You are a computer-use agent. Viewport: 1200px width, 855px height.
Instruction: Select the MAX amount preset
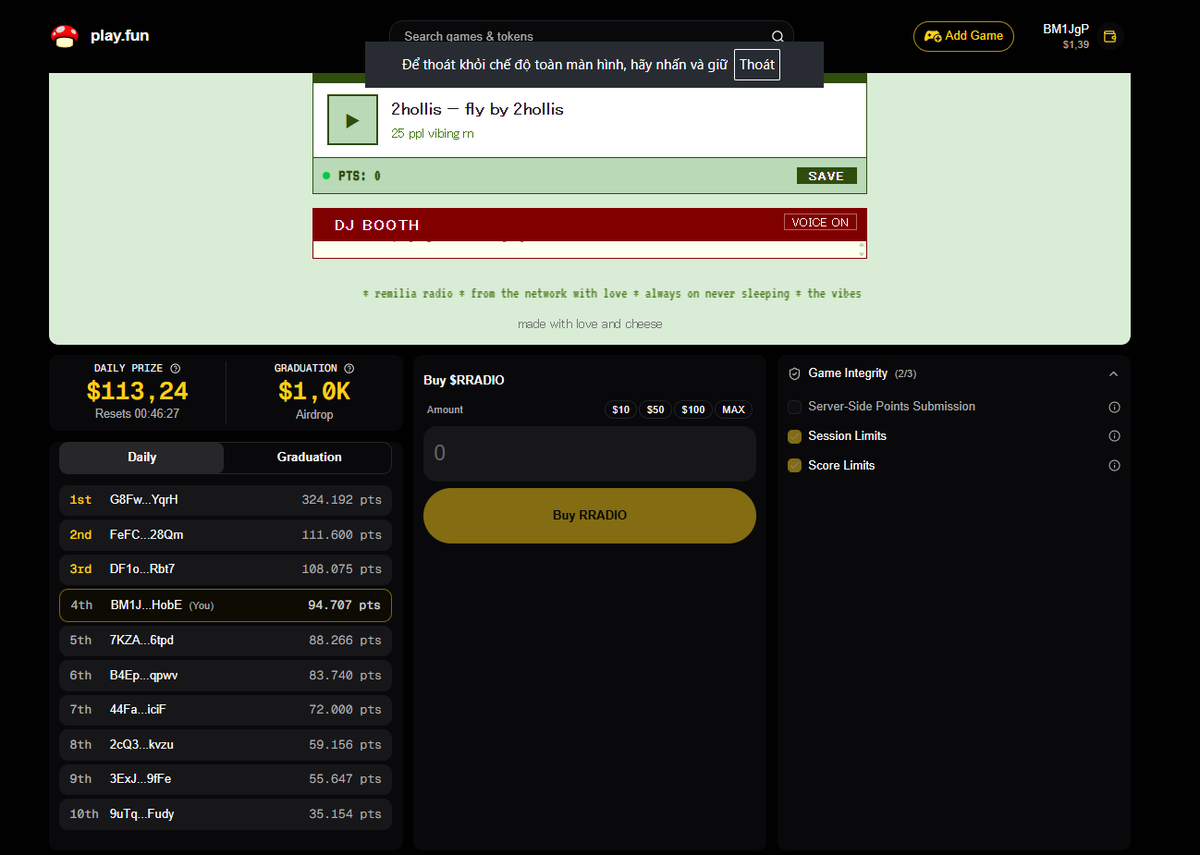click(733, 410)
